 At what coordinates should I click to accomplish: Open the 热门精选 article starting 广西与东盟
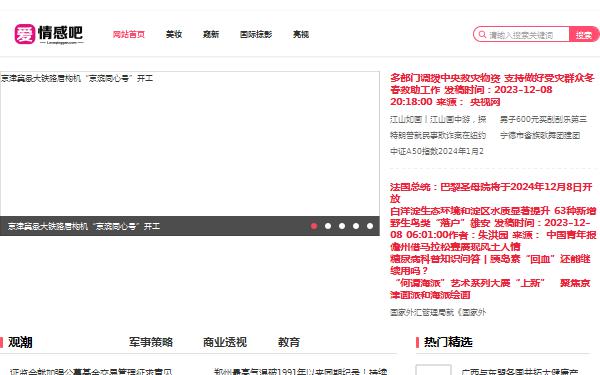pyautogui.click(x=520, y=372)
